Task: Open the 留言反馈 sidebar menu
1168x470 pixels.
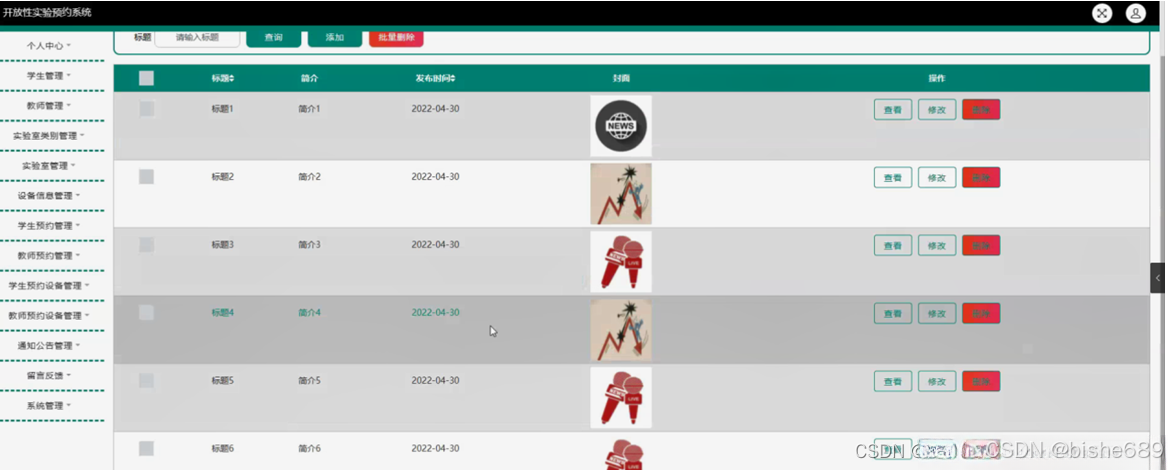Action: click(49, 375)
